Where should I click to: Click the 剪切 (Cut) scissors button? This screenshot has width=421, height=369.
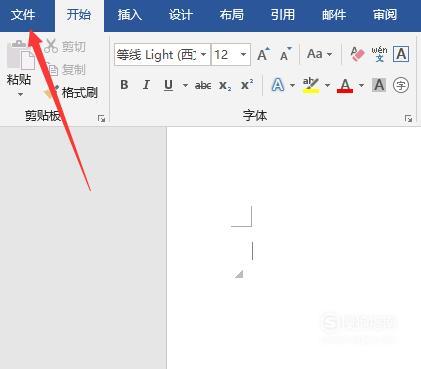[x=65, y=46]
